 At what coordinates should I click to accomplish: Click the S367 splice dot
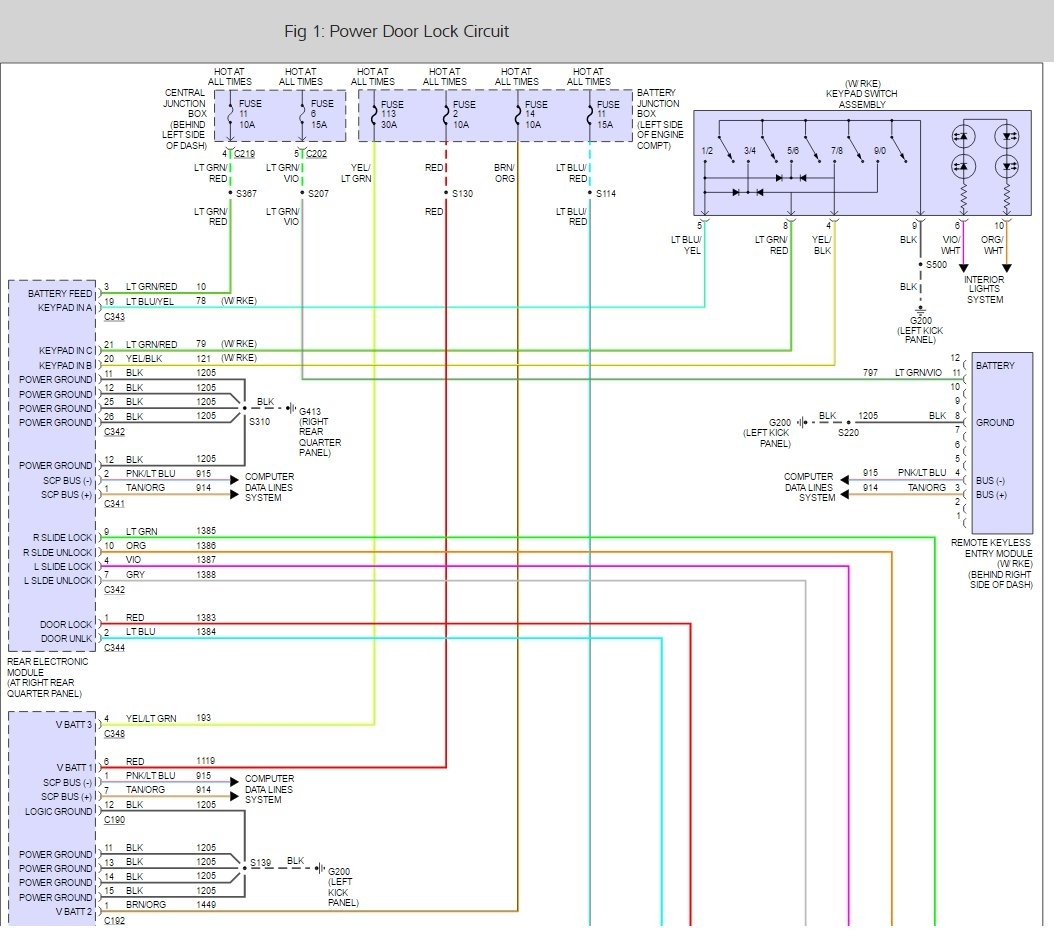231,193
